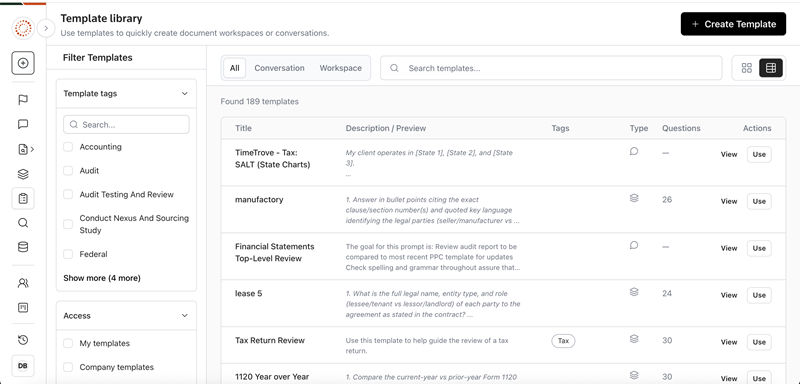This screenshot has width=800, height=385.
Task: Click the conversation type icon in the TimeTrove row
Action: [x=634, y=151]
